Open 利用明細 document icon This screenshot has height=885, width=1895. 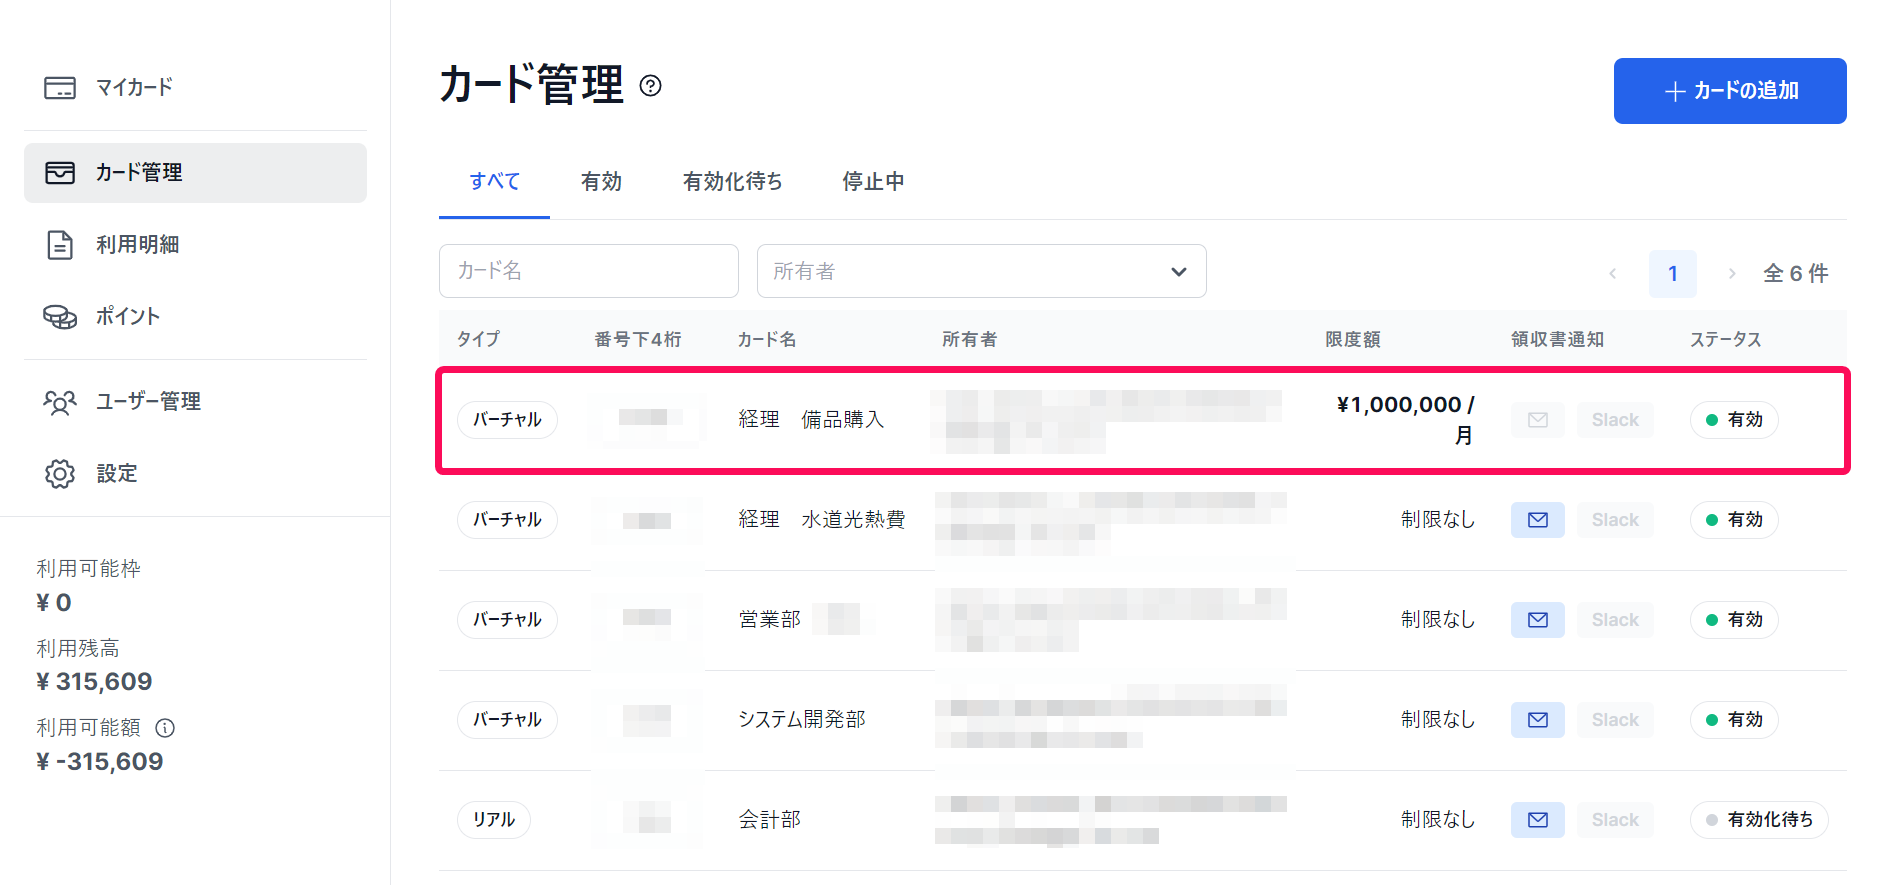pyautogui.click(x=60, y=244)
